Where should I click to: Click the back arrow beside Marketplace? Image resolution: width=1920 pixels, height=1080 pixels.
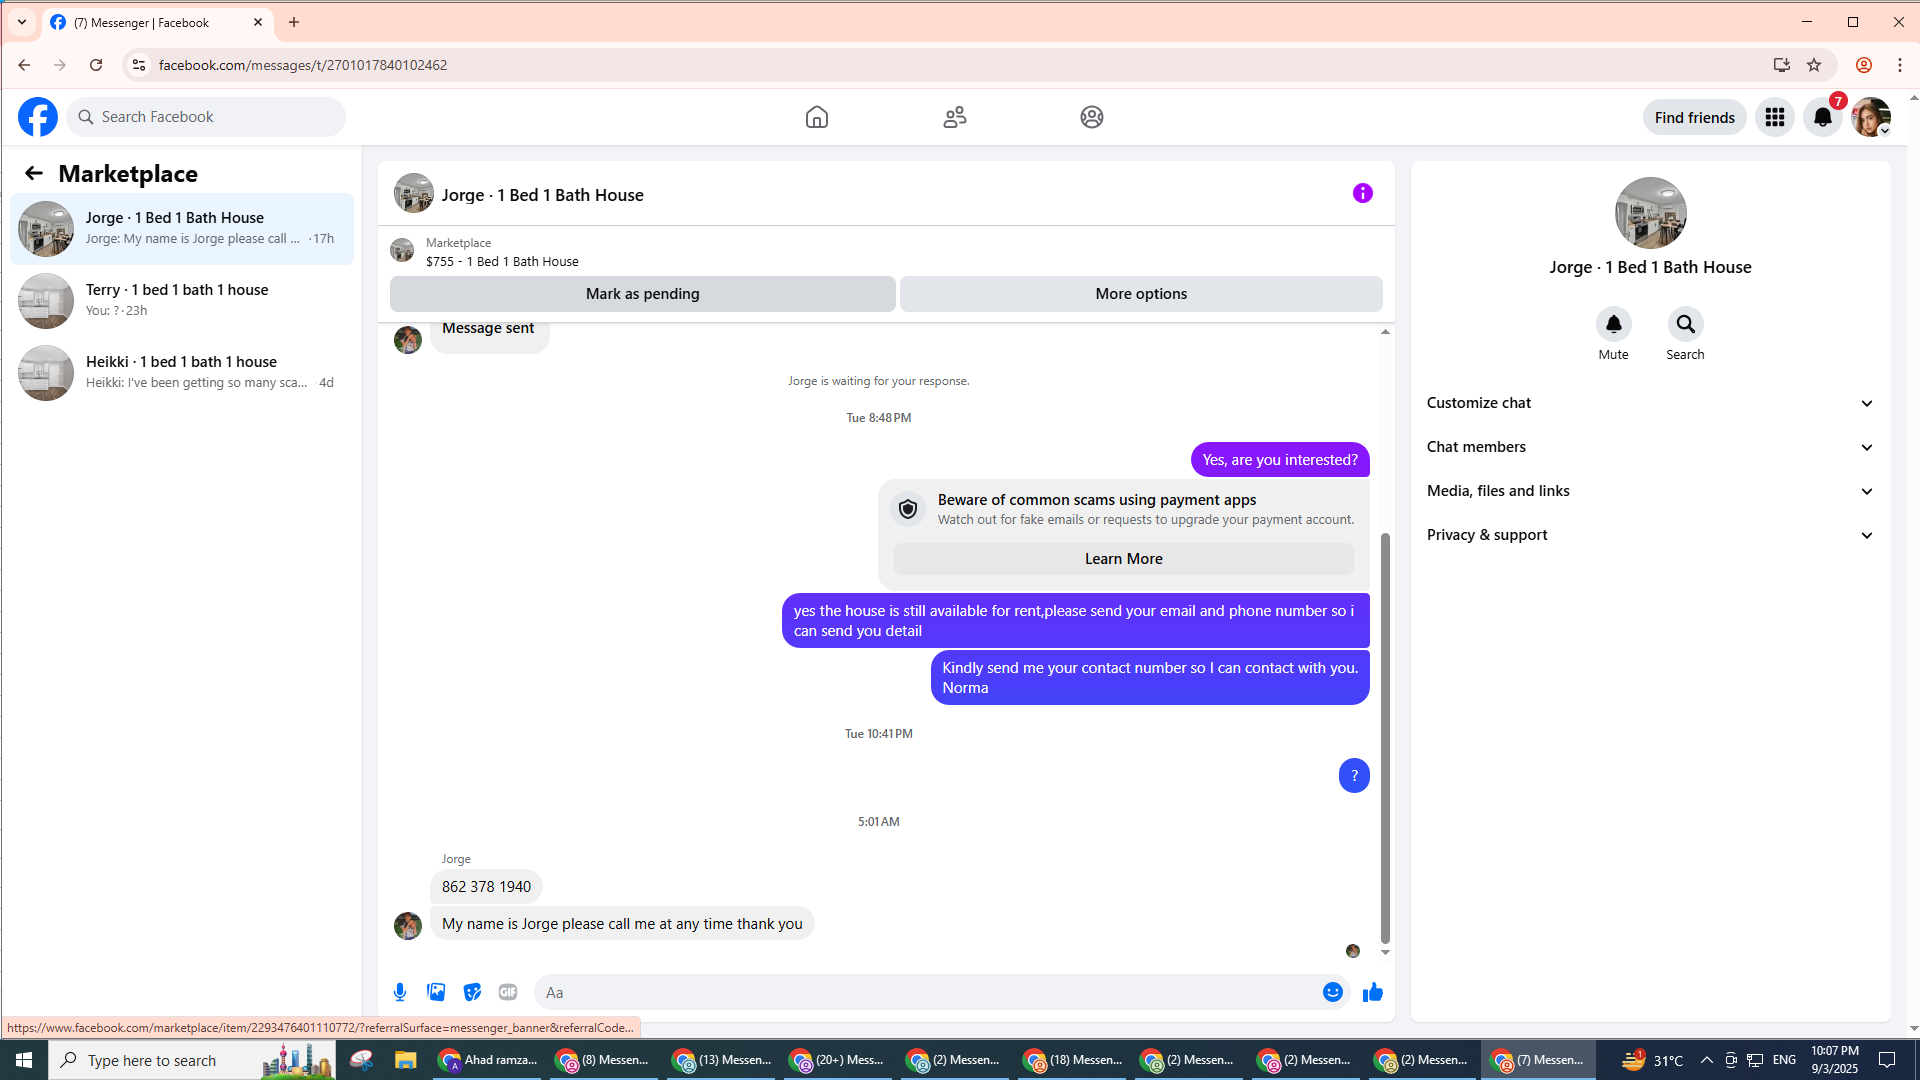coord(34,173)
